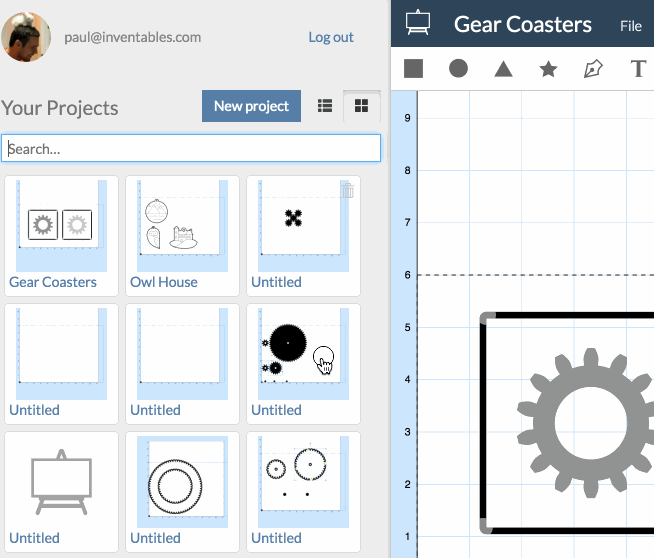Switch to grid view of projects
The width and height of the screenshot is (654, 558).
click(361, 106)
